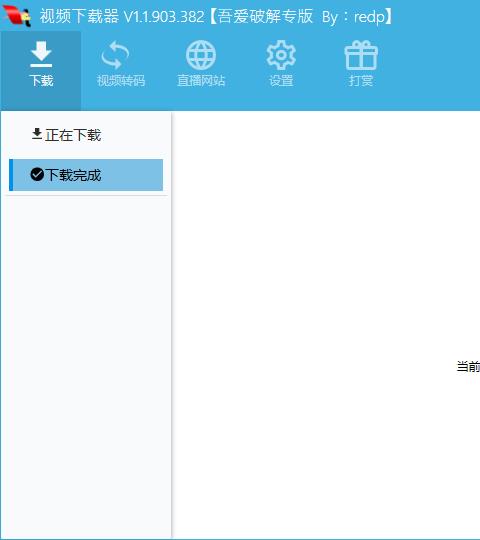Click the gift box 打赏 icon
This screenshot has width=480, height=540.
click(361, 55)
